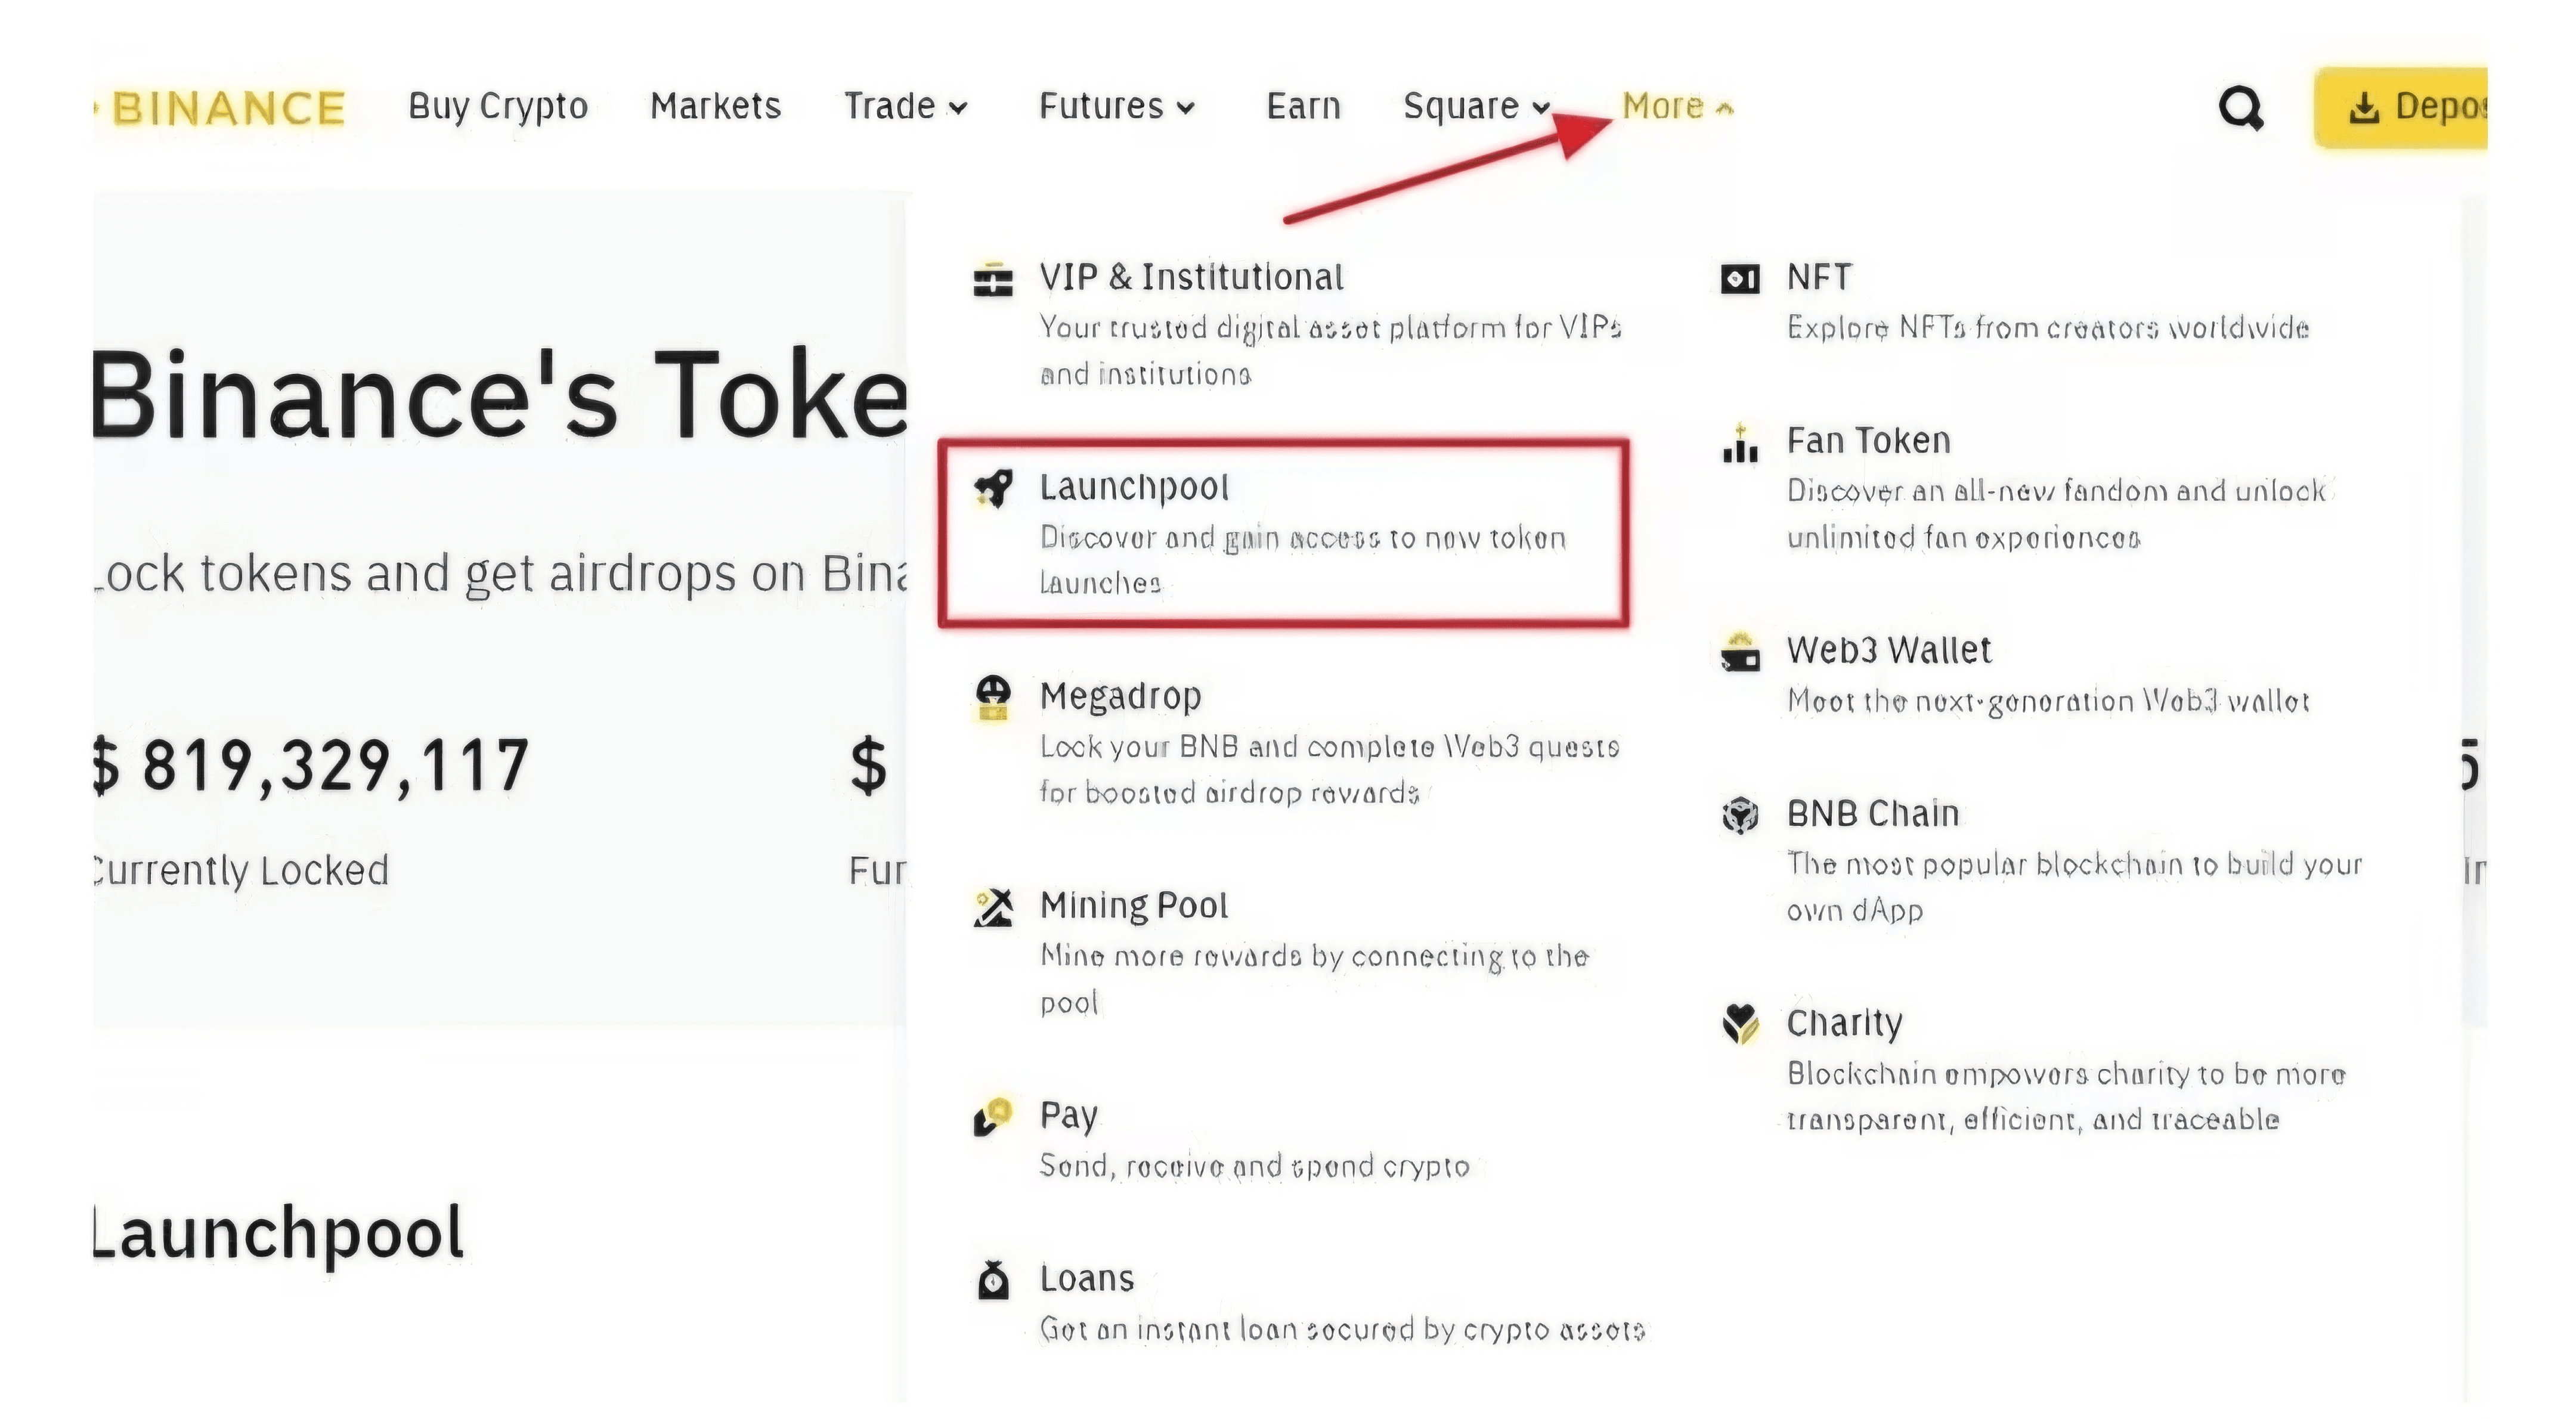Go to Buy Crypto
This screenshot has width=2576, height=1419.
(x=498, y=106)
